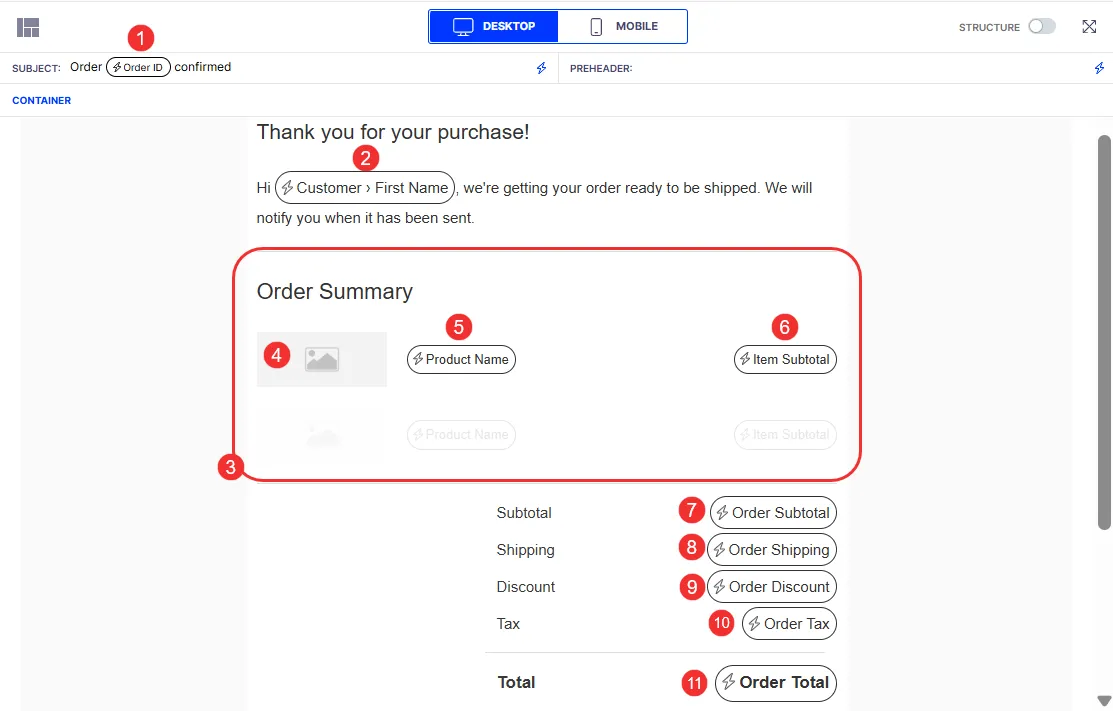Select the Order Tax tag
Image resolution: width=1113 pixels, height=711 pixels.
tap(789, 624)
